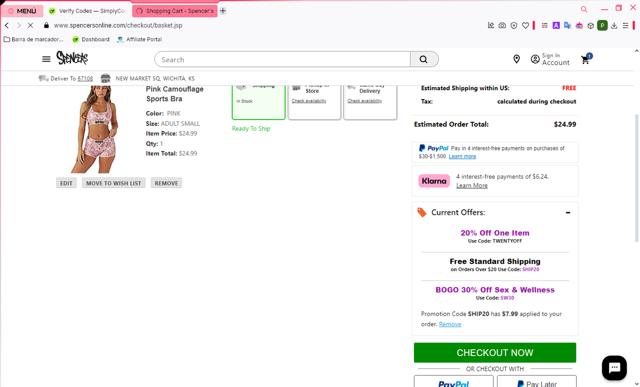Select the Shopping Cart - Spencer's tab
This screenshot has width=640, height=387.
175,11
